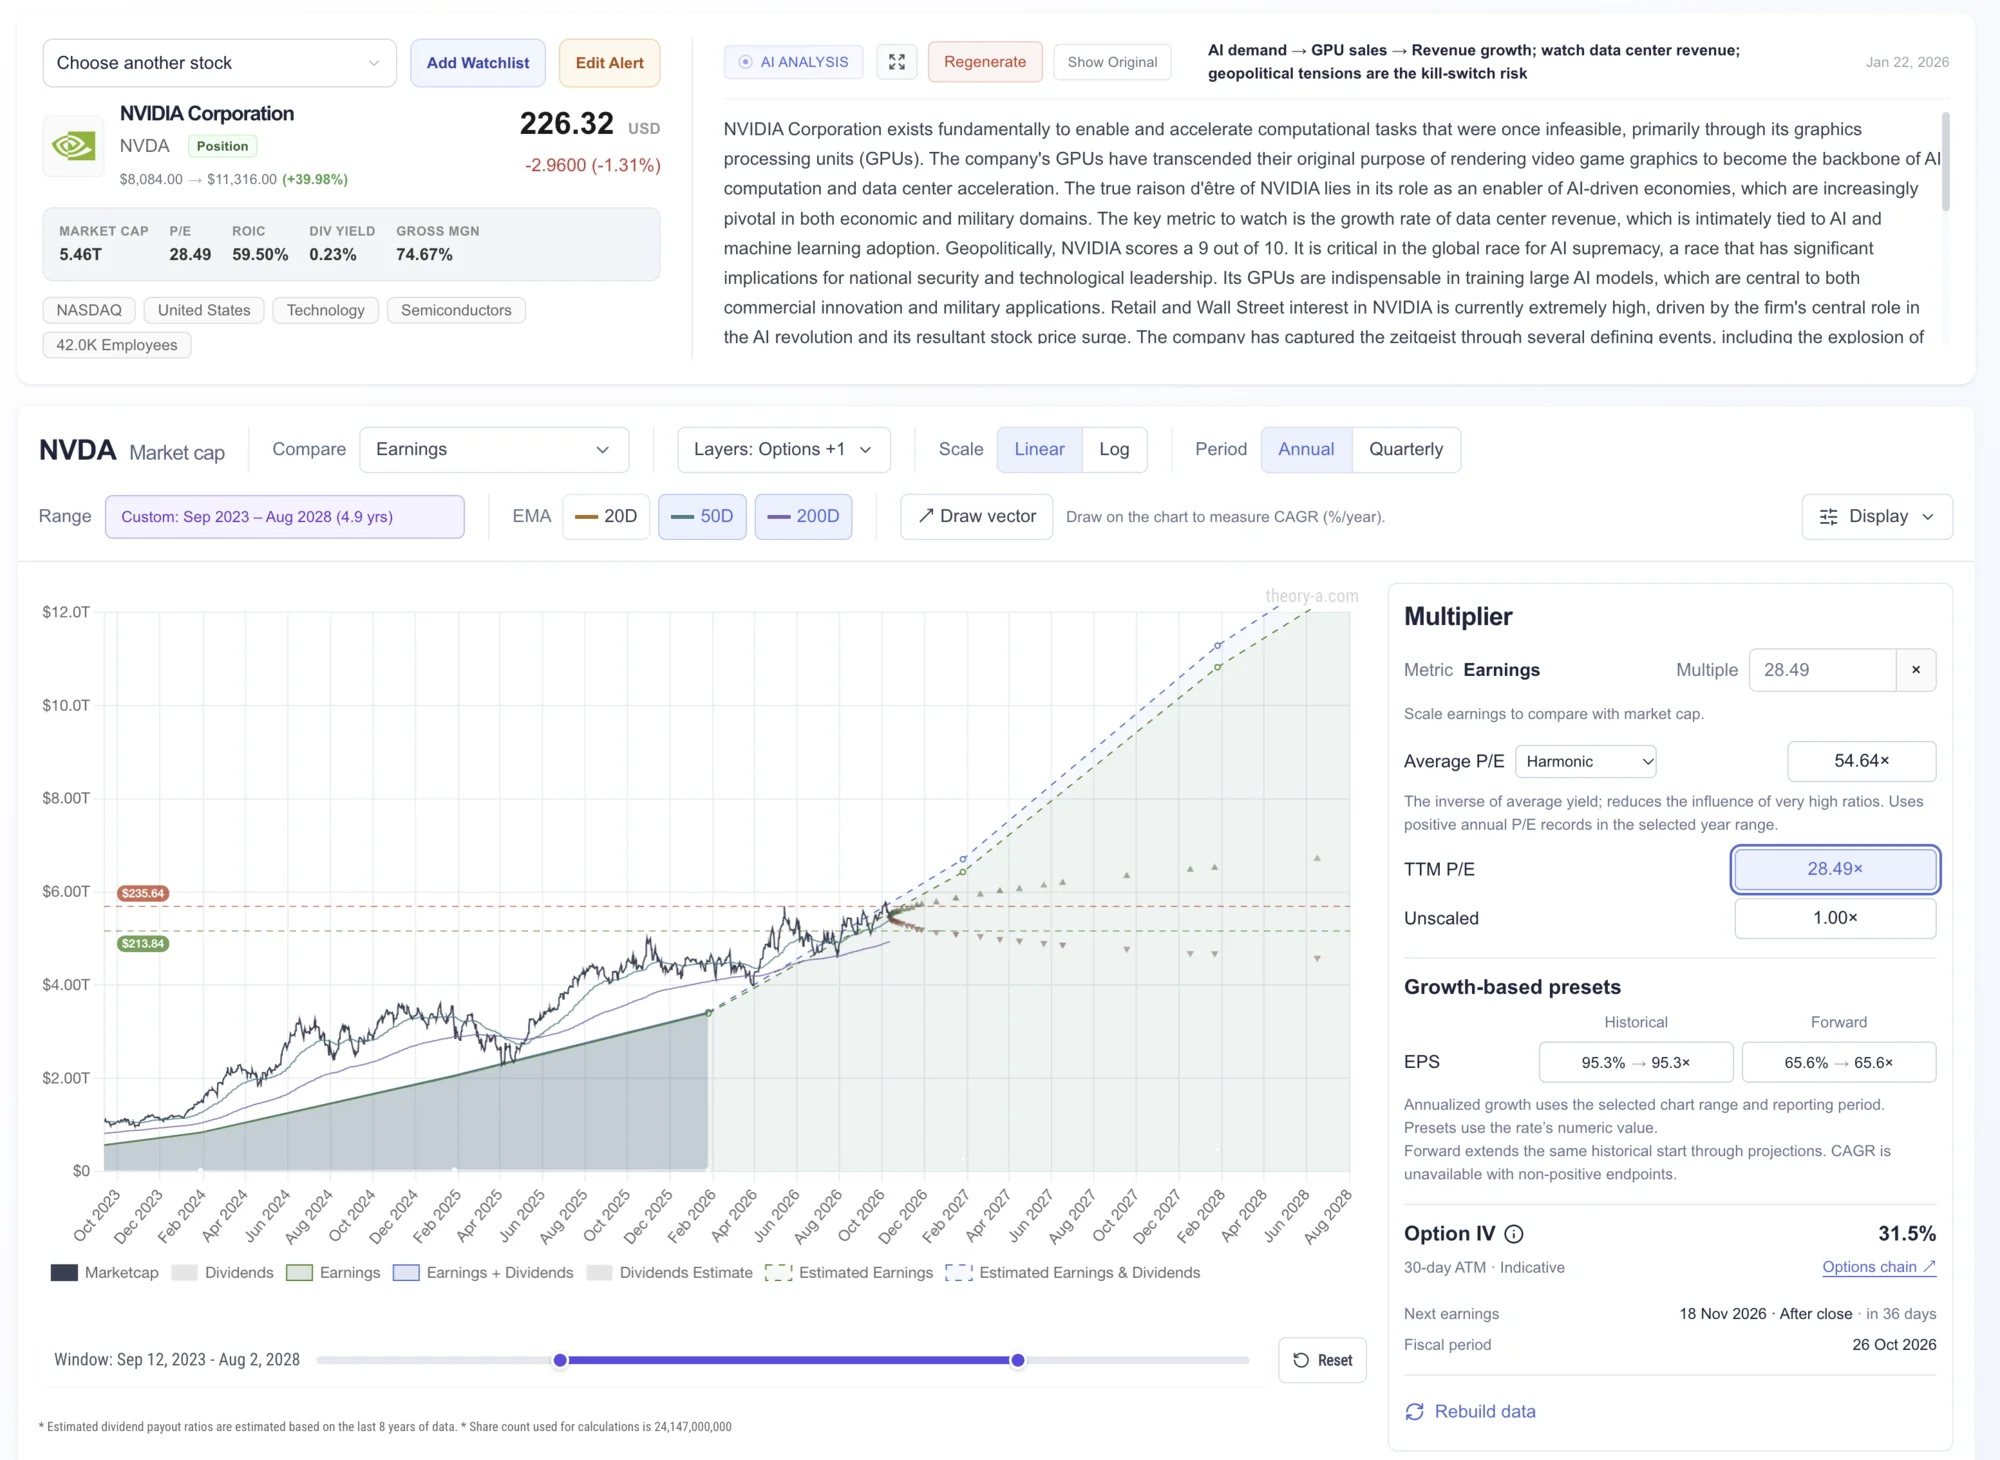
Task: Click the Add Watchlist button
Action: click(x=478, y=63)
